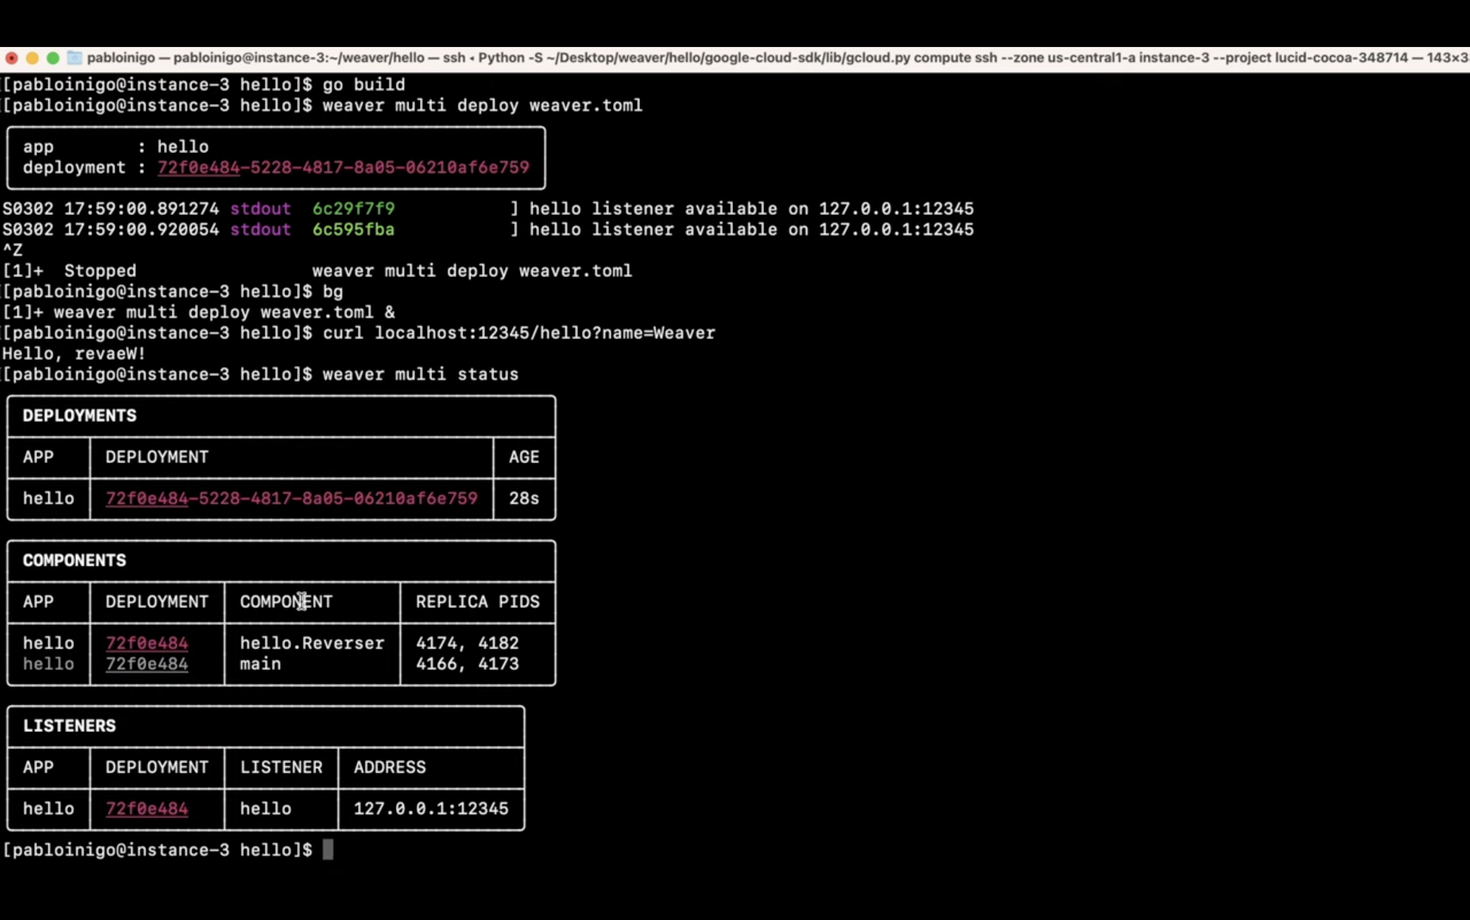Click the ADDRESS column header
Image resolution: width=1470 pixels, height=920 pixels.
point(389,767)
